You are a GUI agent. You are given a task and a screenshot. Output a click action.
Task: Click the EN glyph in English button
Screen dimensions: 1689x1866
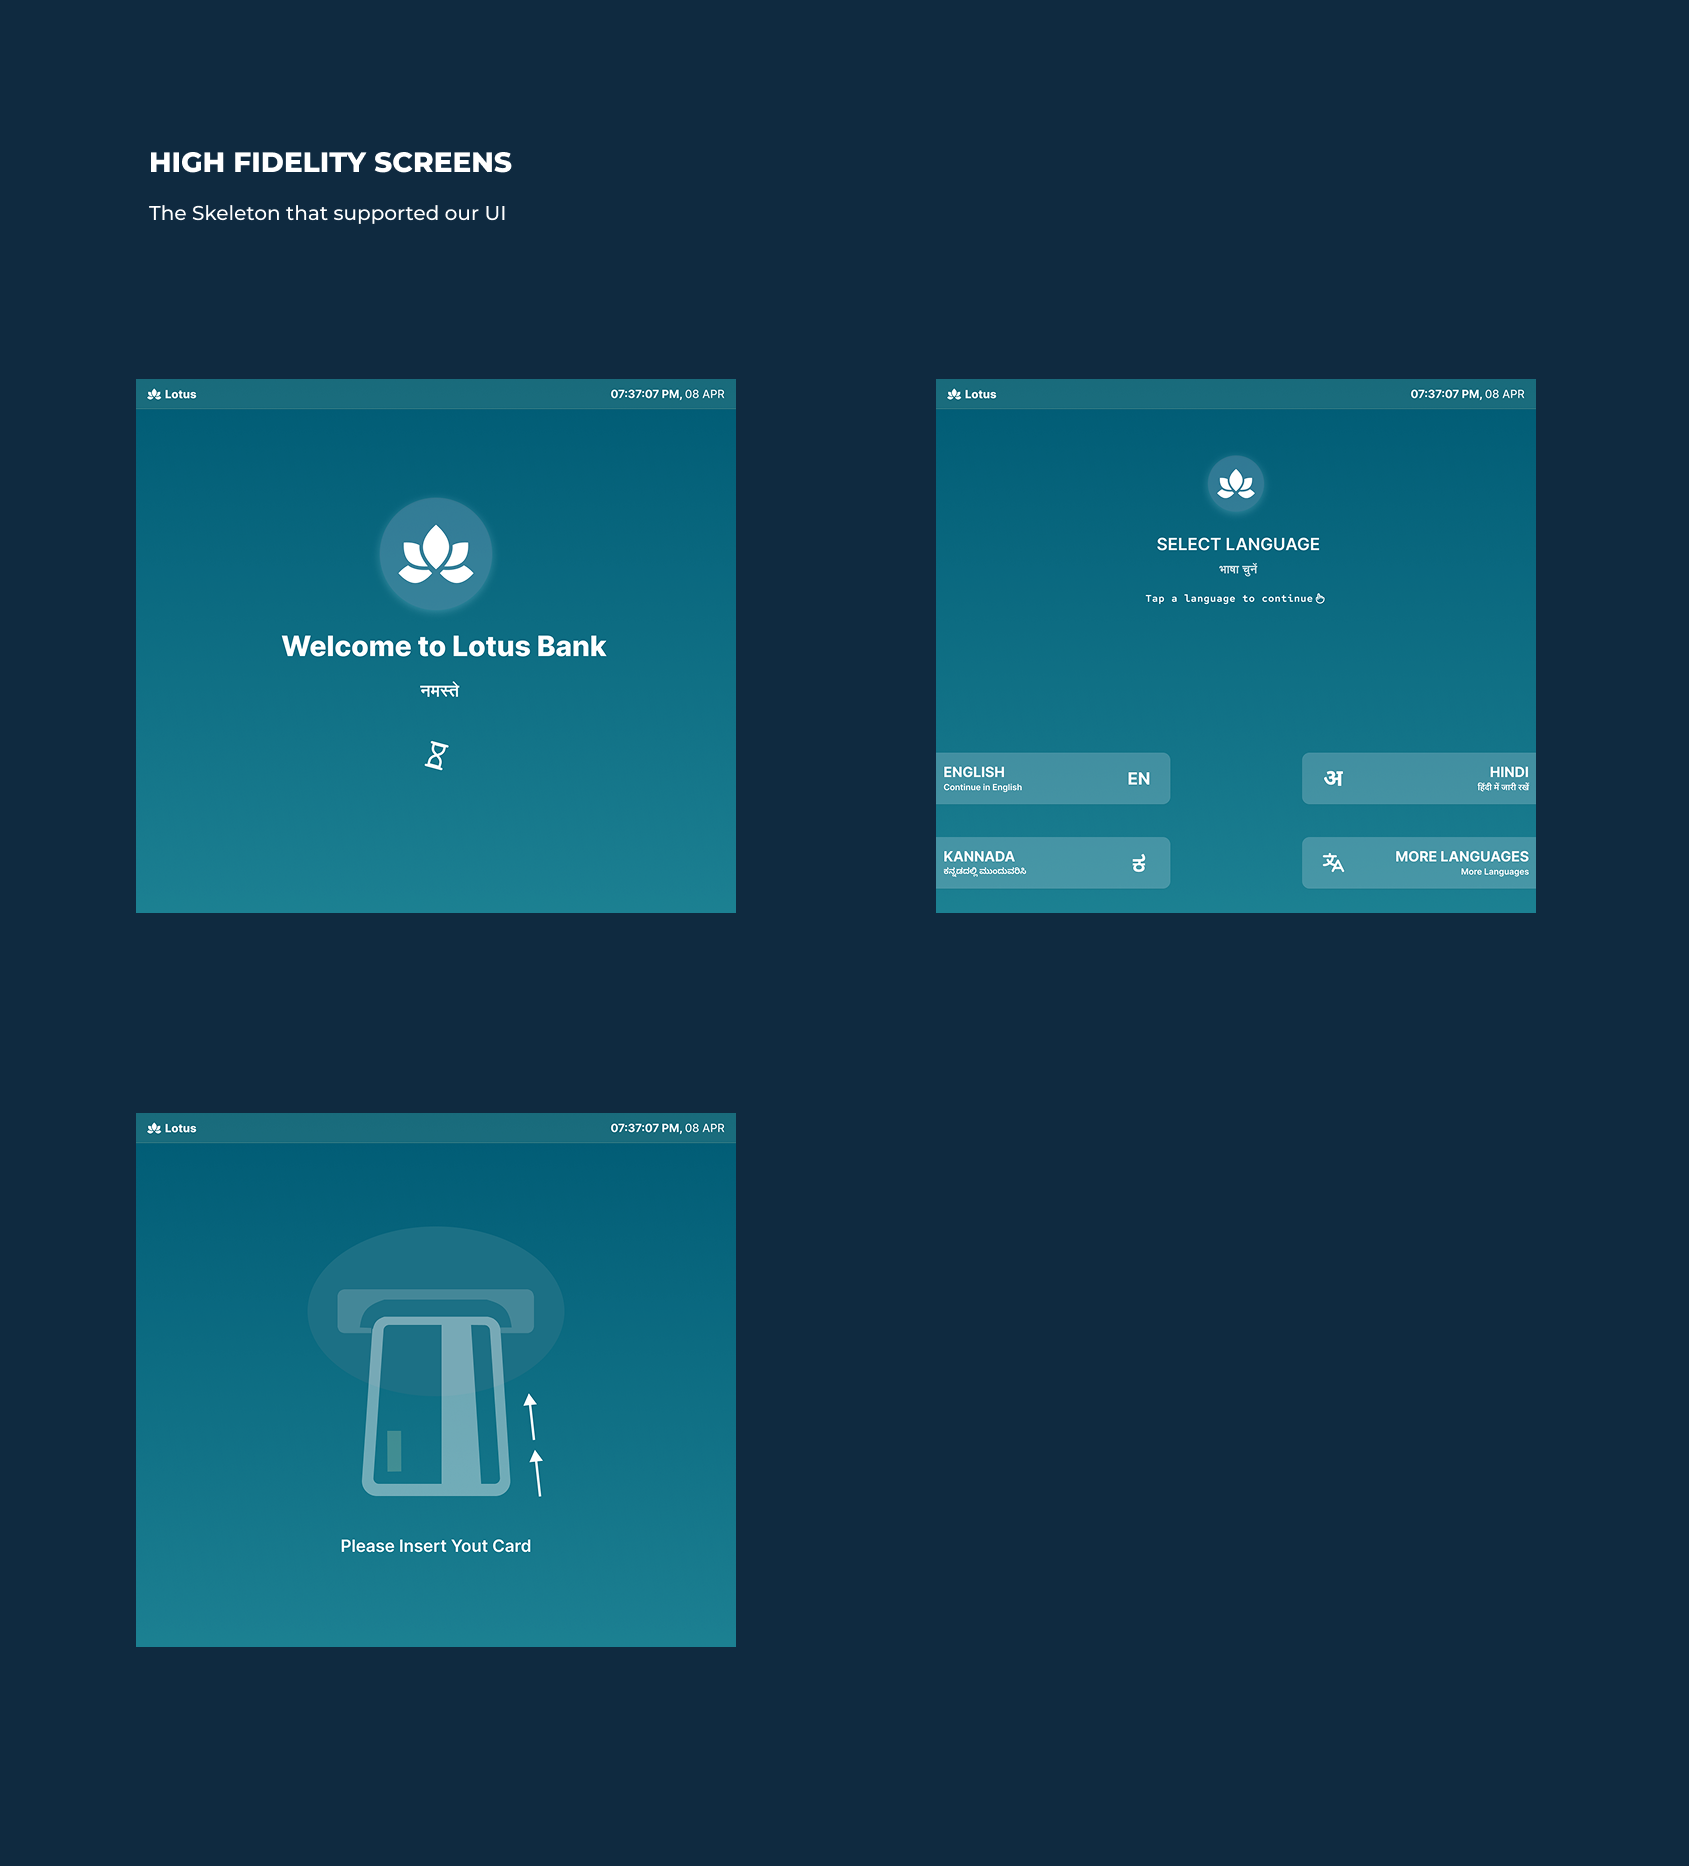(1138, 779)
